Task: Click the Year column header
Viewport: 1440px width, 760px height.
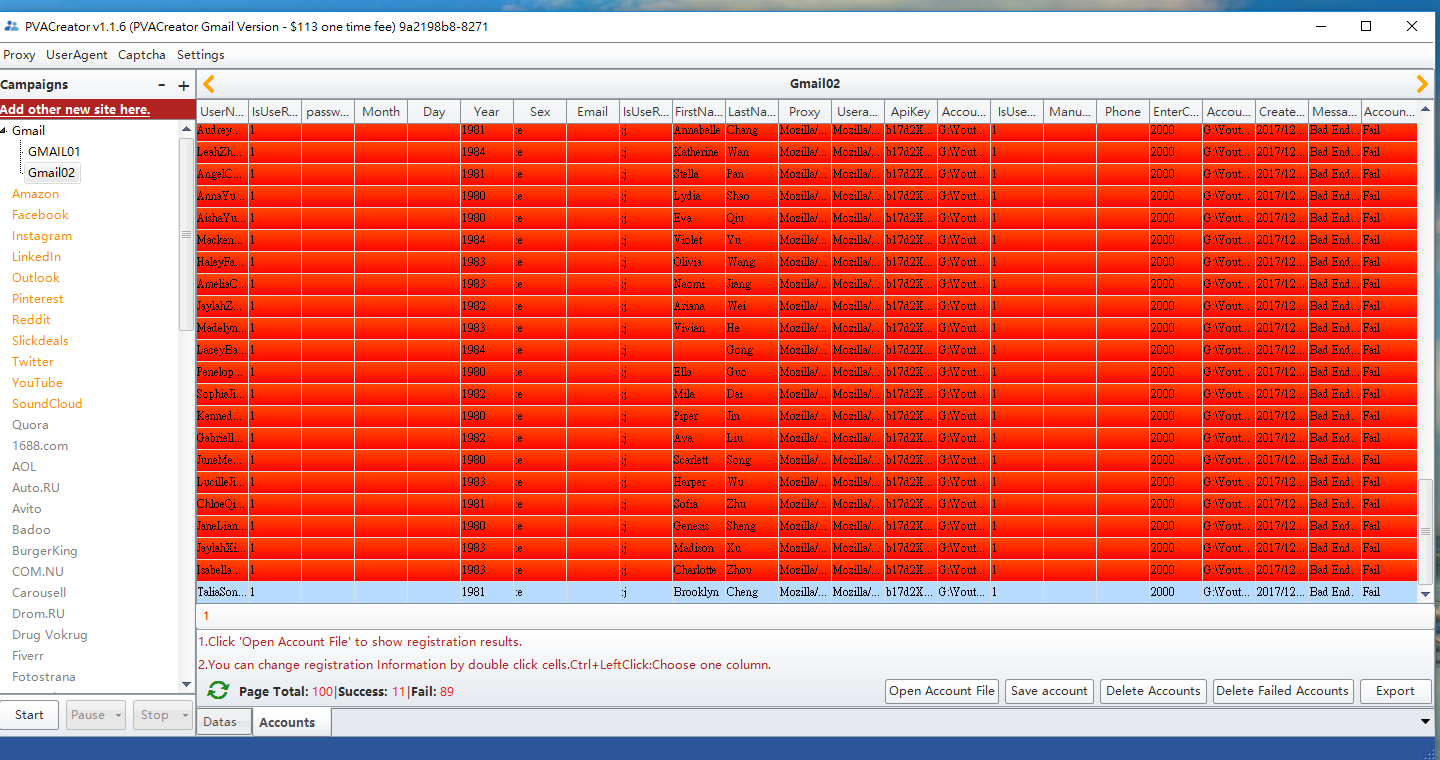Action: pos(487,112)
